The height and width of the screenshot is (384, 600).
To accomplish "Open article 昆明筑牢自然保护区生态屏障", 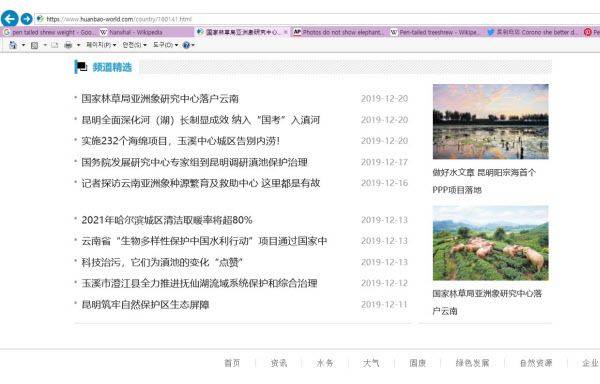I will coord(145,305).
